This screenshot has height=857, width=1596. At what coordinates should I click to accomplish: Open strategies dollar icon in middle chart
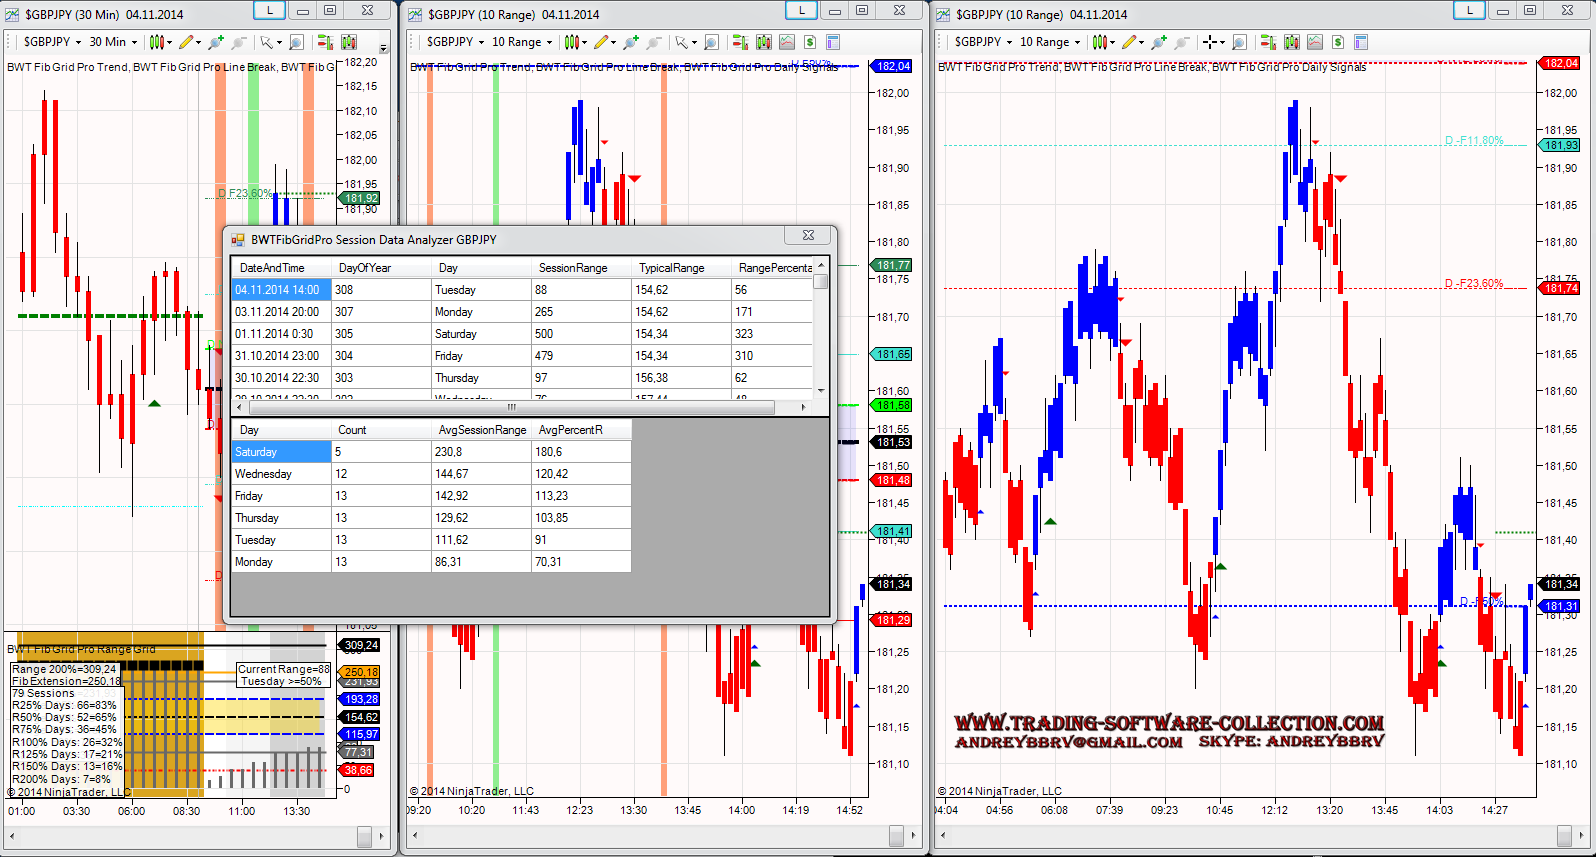point(810,42)
